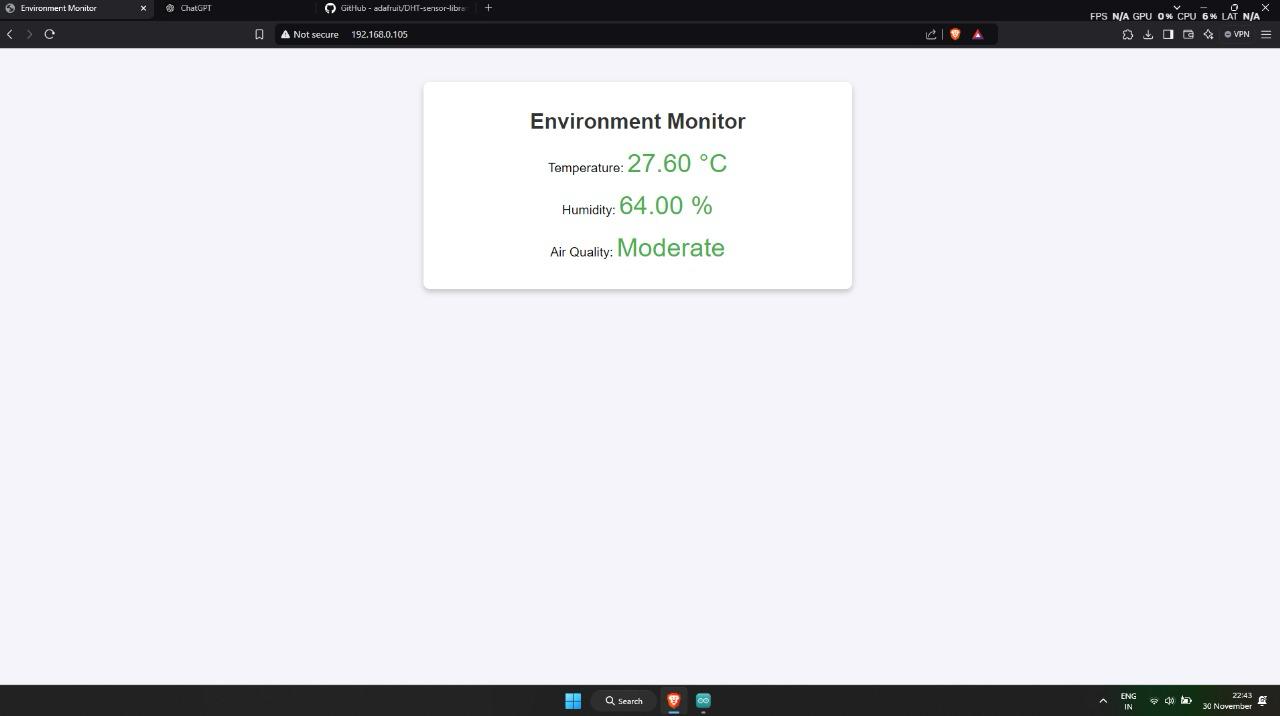1280x716 pixels.
Task: Toggle the sidebar panel button
Action: (x=1167, y=34)
